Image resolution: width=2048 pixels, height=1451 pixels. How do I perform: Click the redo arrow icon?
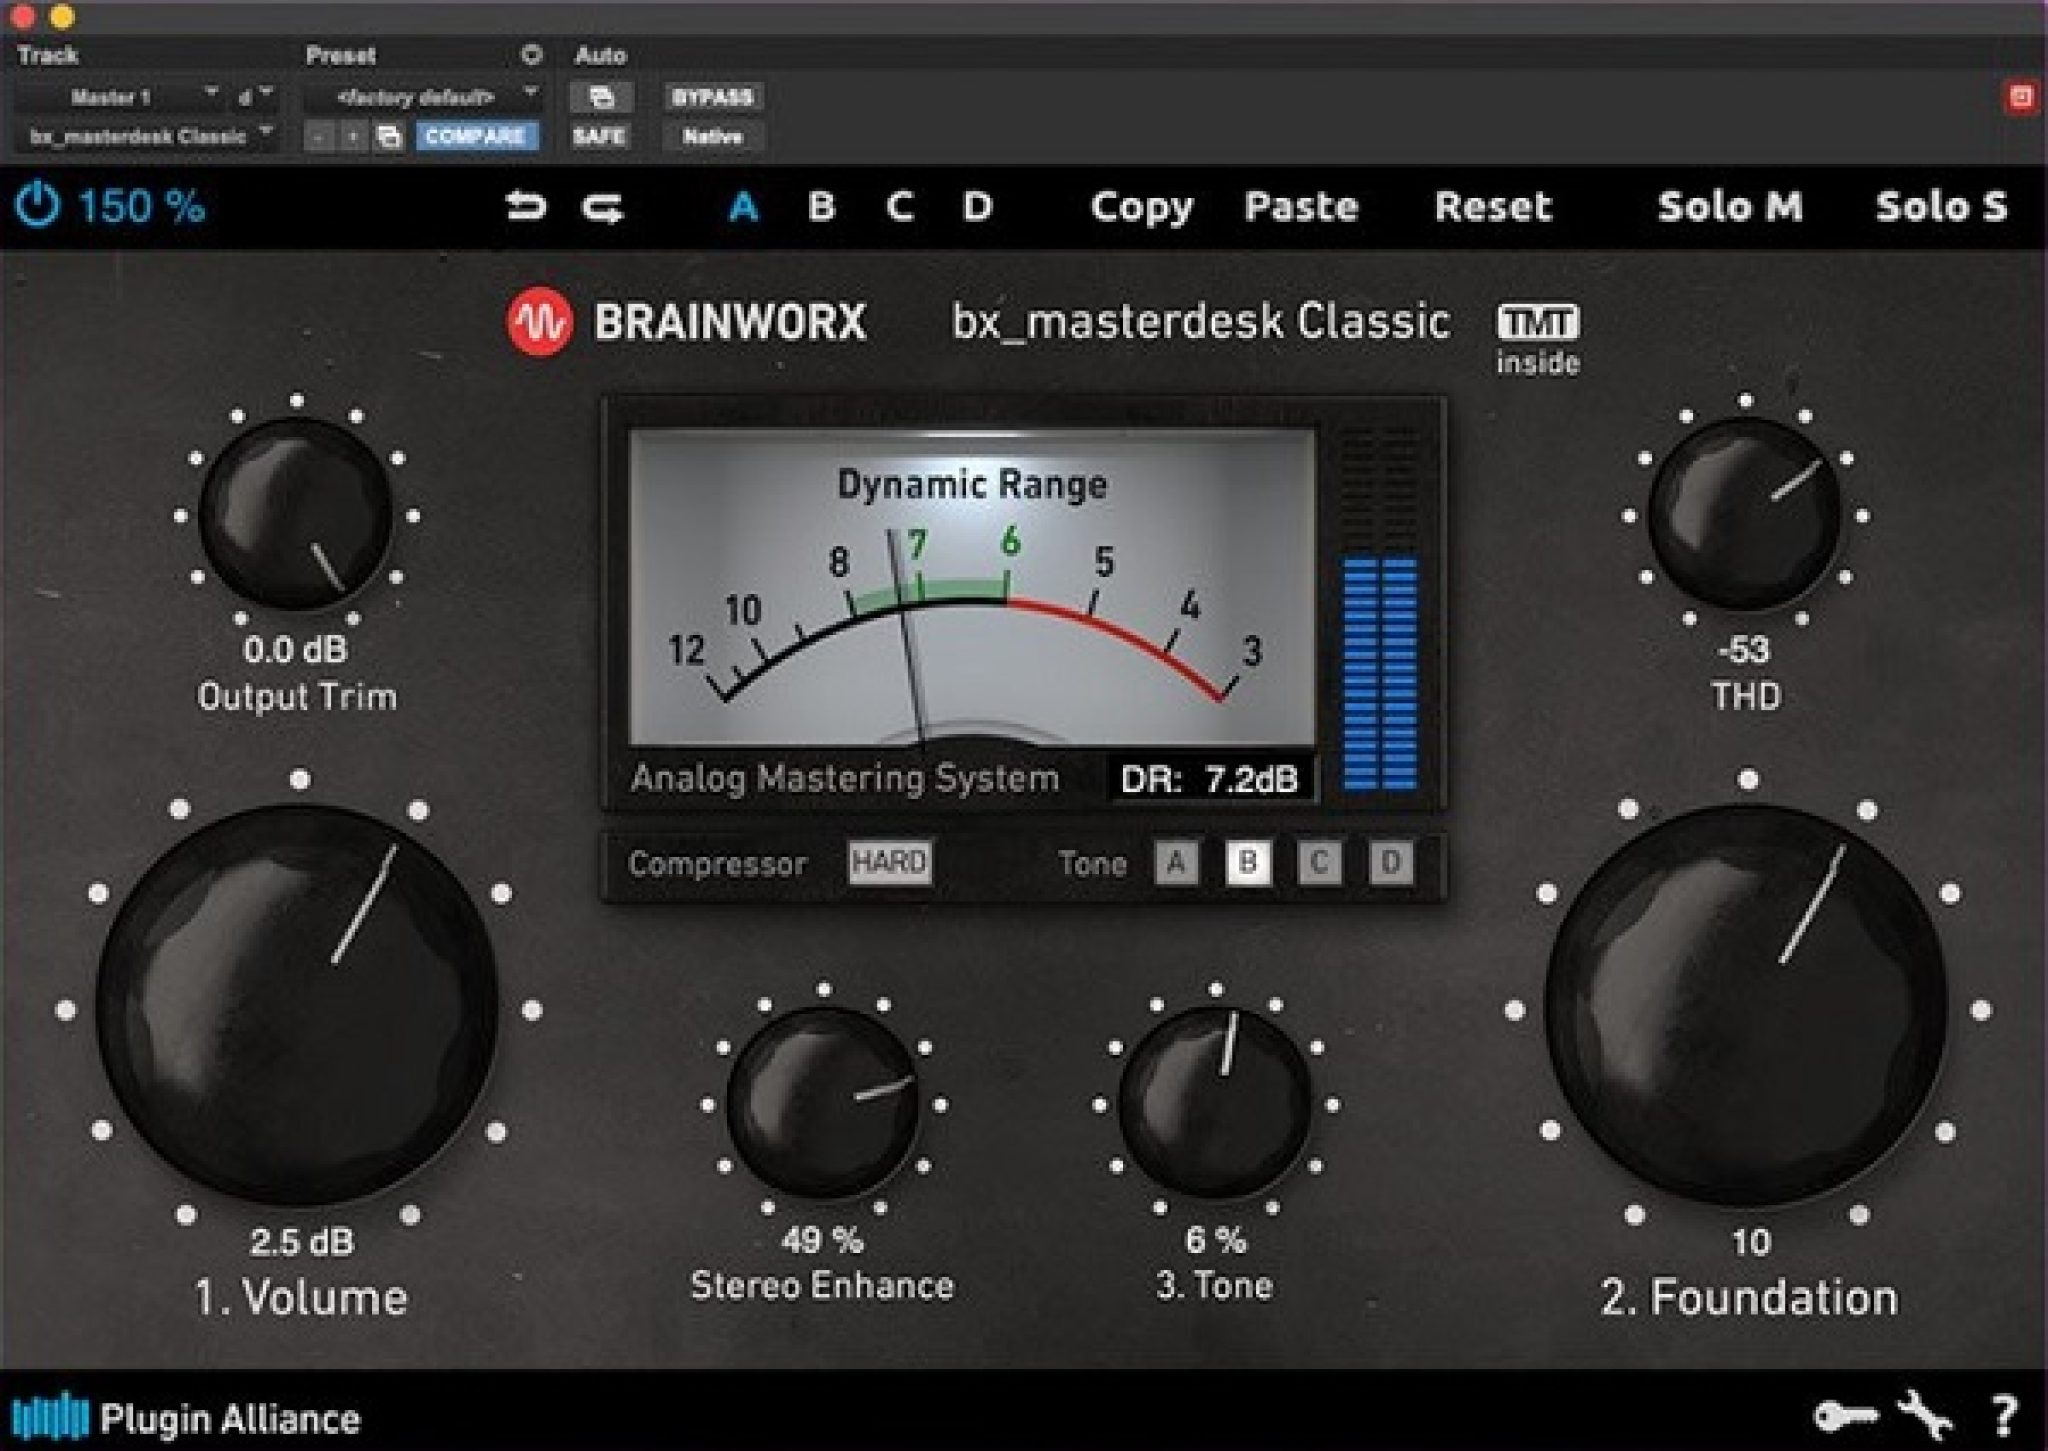[x=603, y=207]
